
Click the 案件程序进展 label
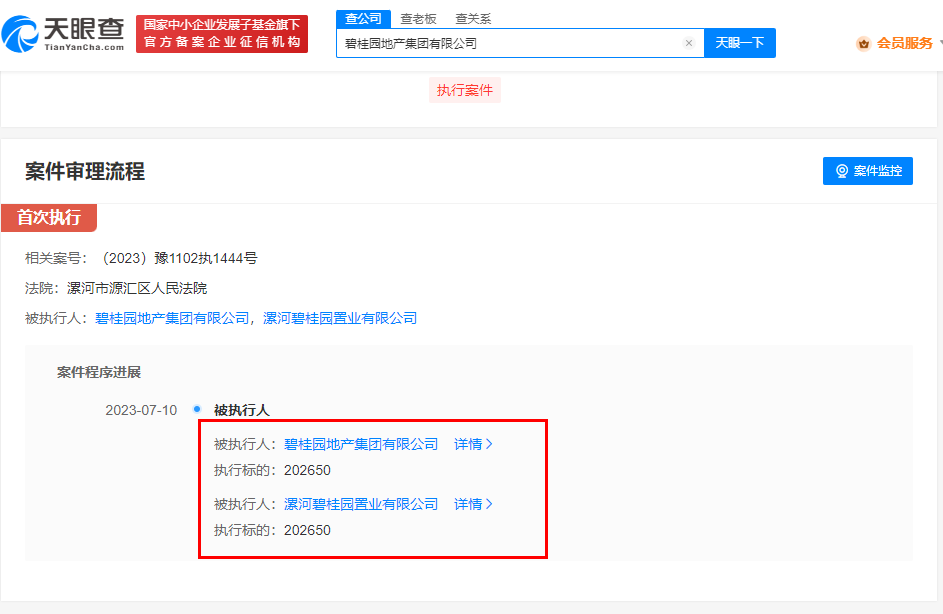(x=99, y=373)
